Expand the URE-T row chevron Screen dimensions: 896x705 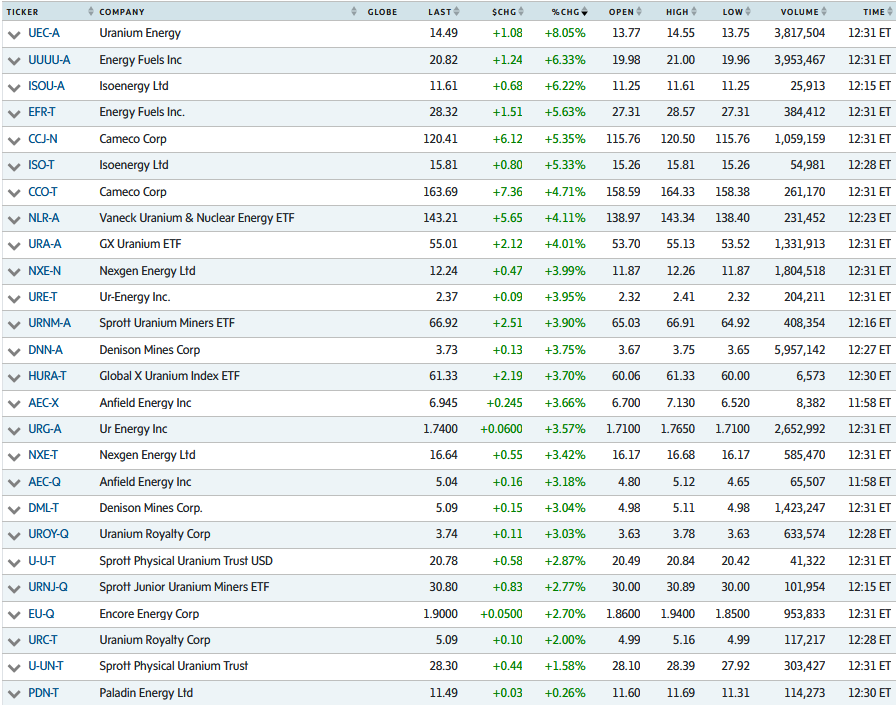click(x=14, y=298)
